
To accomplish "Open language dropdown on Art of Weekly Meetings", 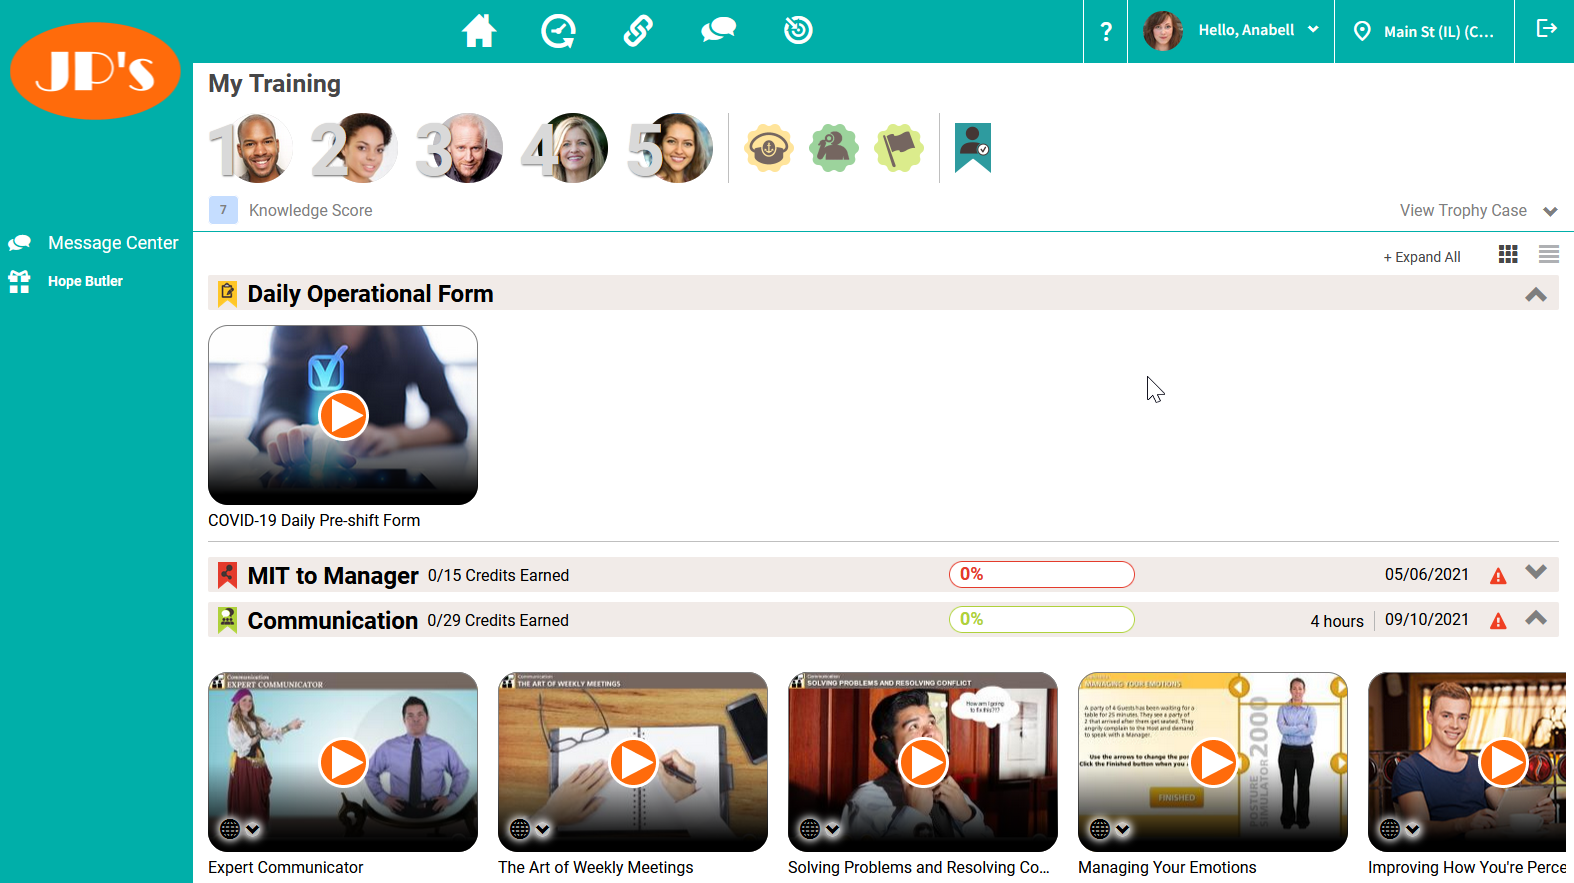I will coord(530,829).
